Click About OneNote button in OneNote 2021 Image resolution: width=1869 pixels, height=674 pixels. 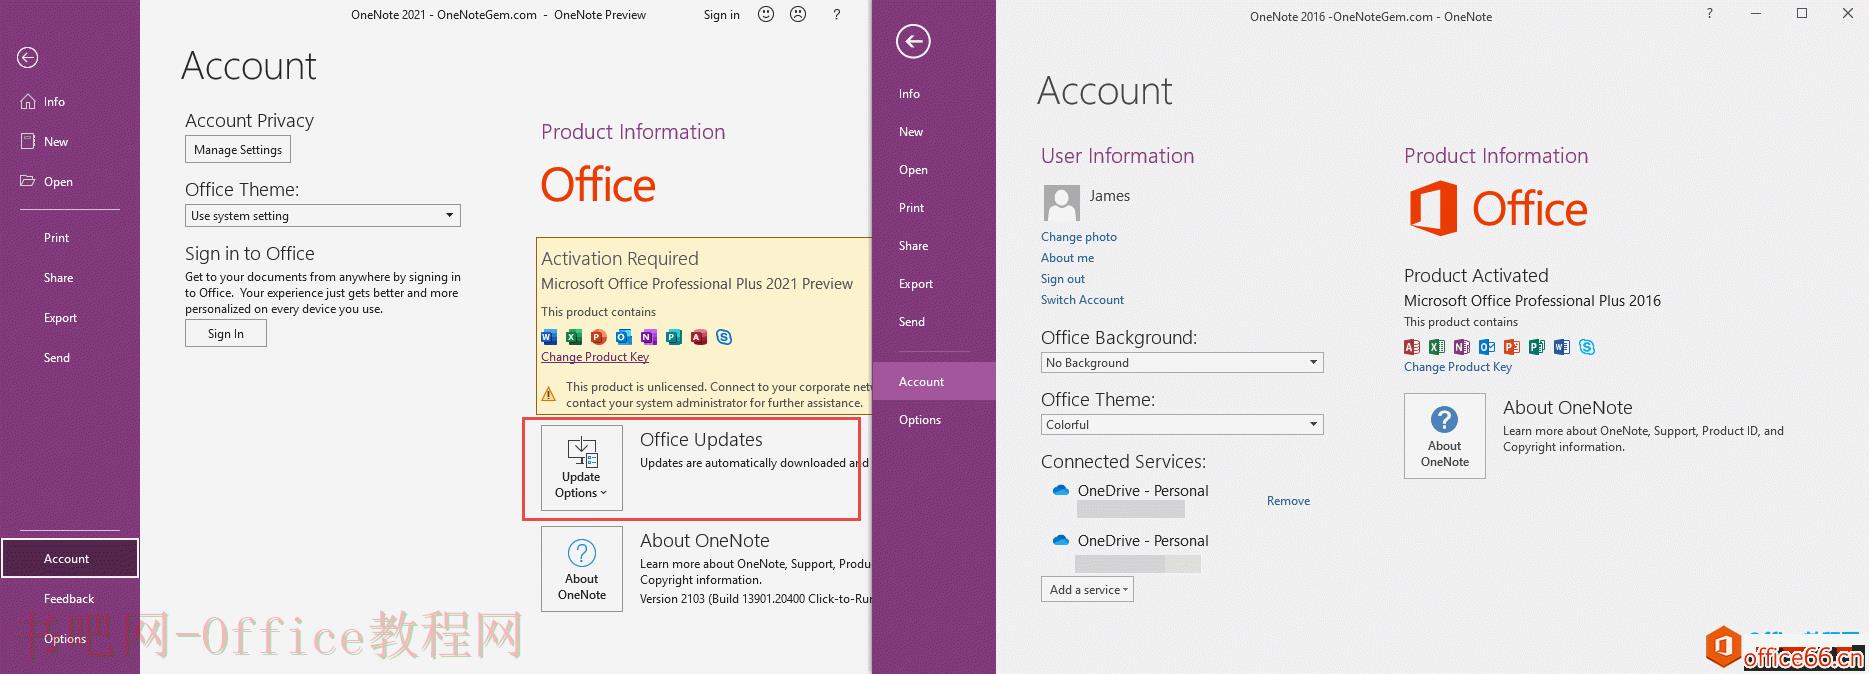[582, 570]
